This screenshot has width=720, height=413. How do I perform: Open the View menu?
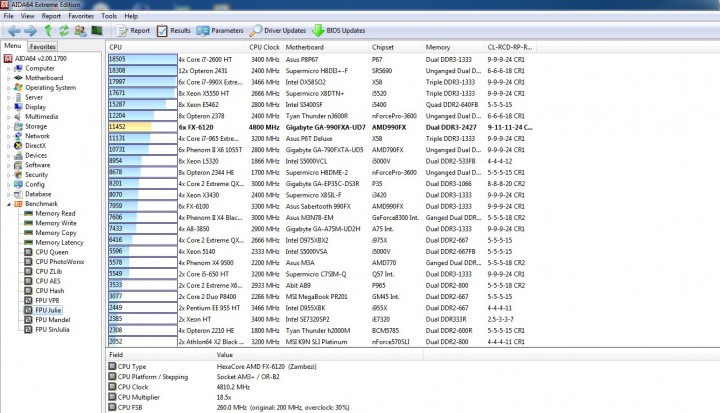point(28,16)
